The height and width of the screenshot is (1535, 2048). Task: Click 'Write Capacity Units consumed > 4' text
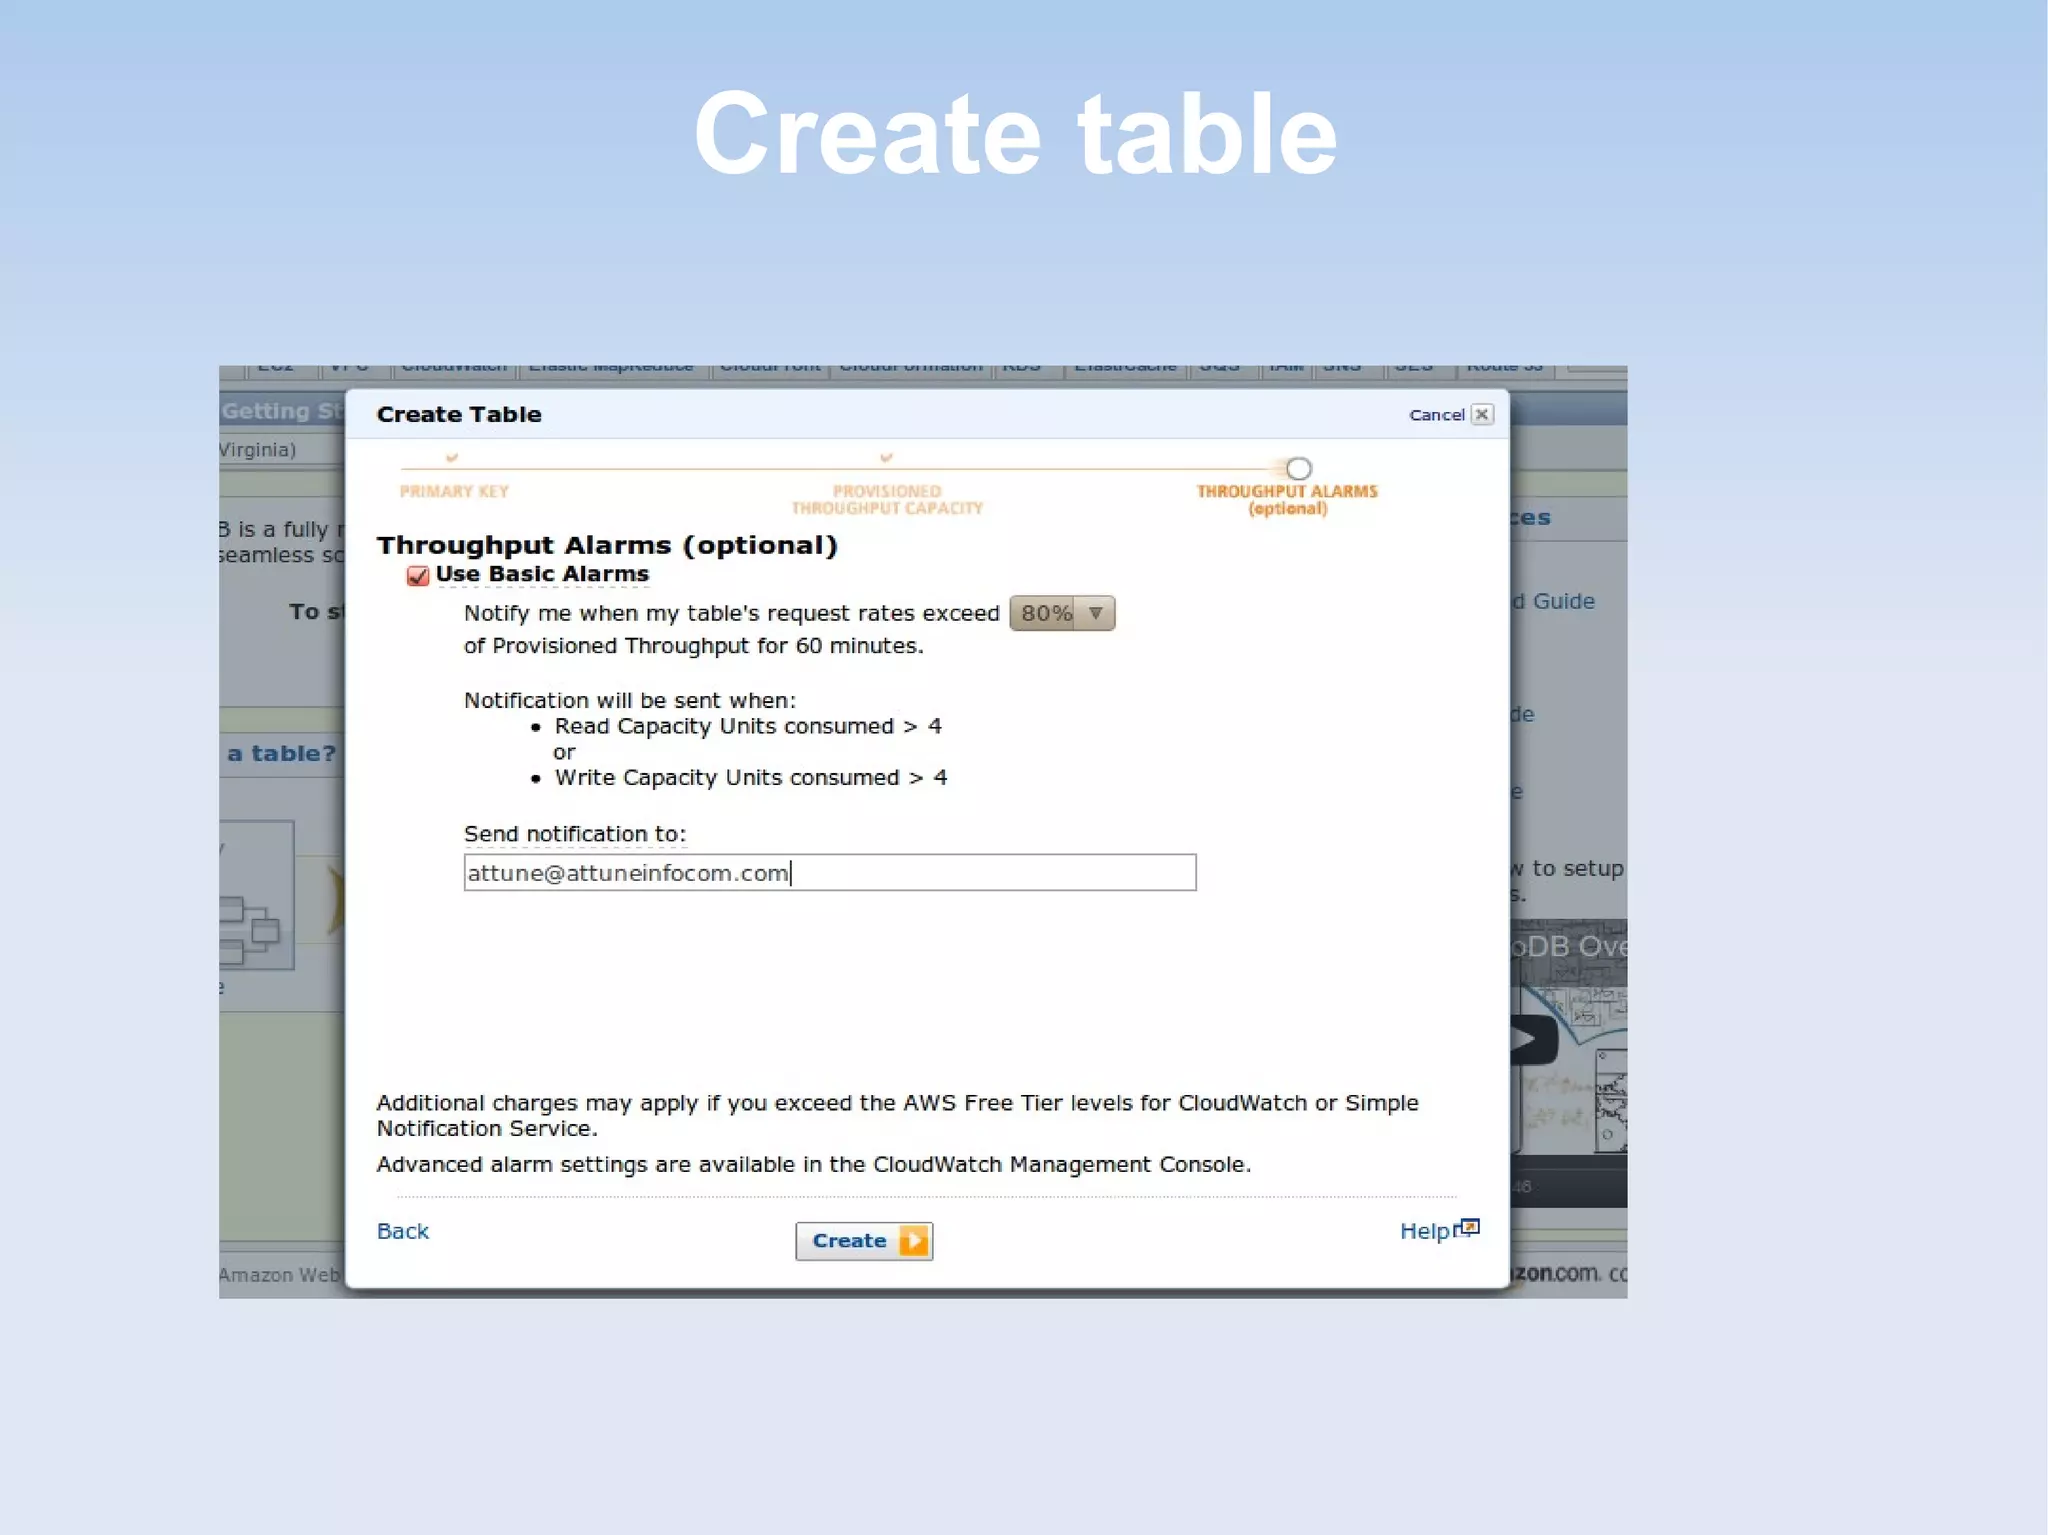coord(751,777)
